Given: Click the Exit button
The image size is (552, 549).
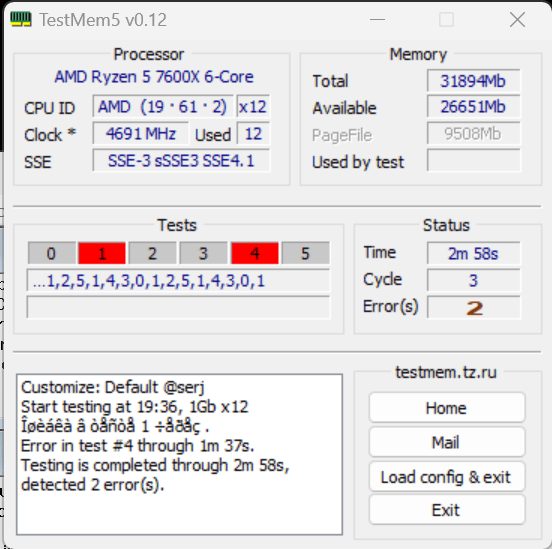Looking at the screenshot, I should click(x=447, y=510).
